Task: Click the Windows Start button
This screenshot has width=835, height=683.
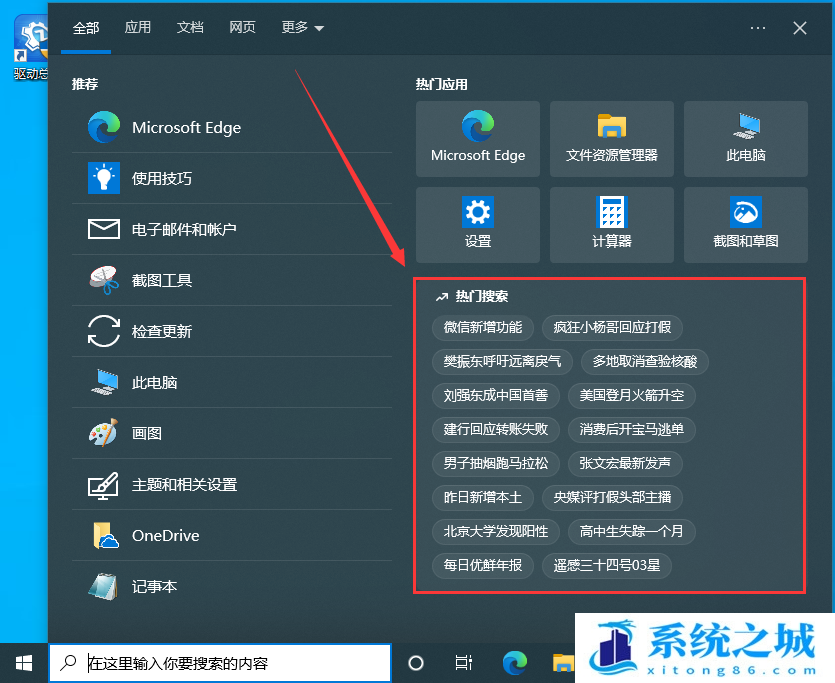Action: pos(24,663)
